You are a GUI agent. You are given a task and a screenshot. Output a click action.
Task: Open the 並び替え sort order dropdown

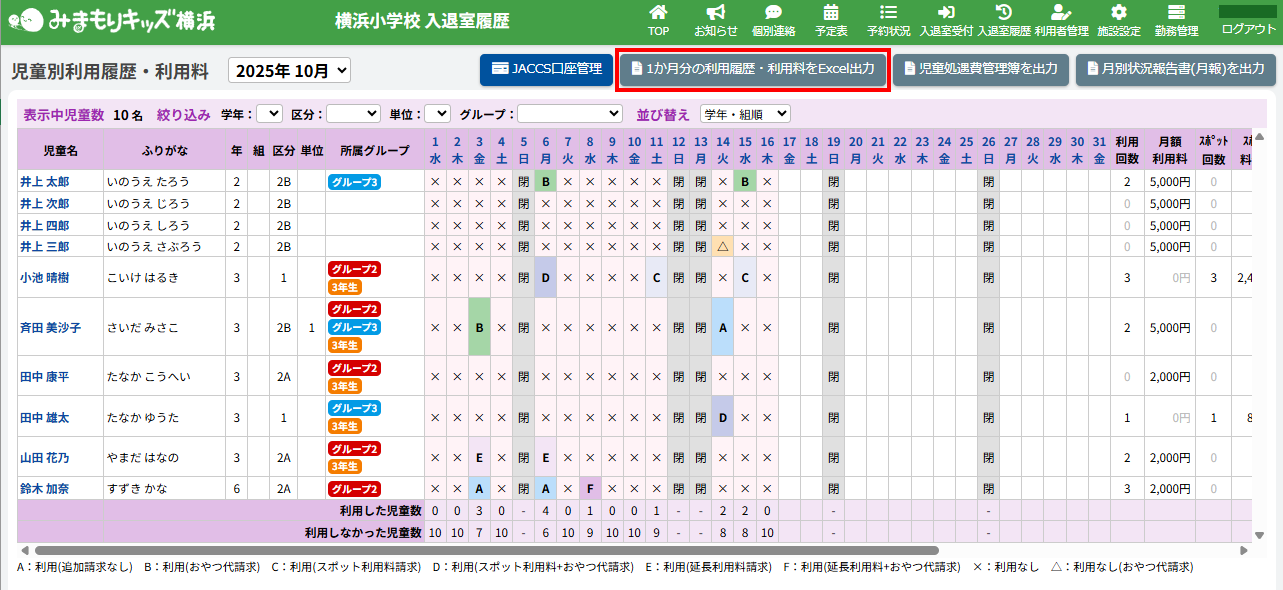[x=745, y=114]
